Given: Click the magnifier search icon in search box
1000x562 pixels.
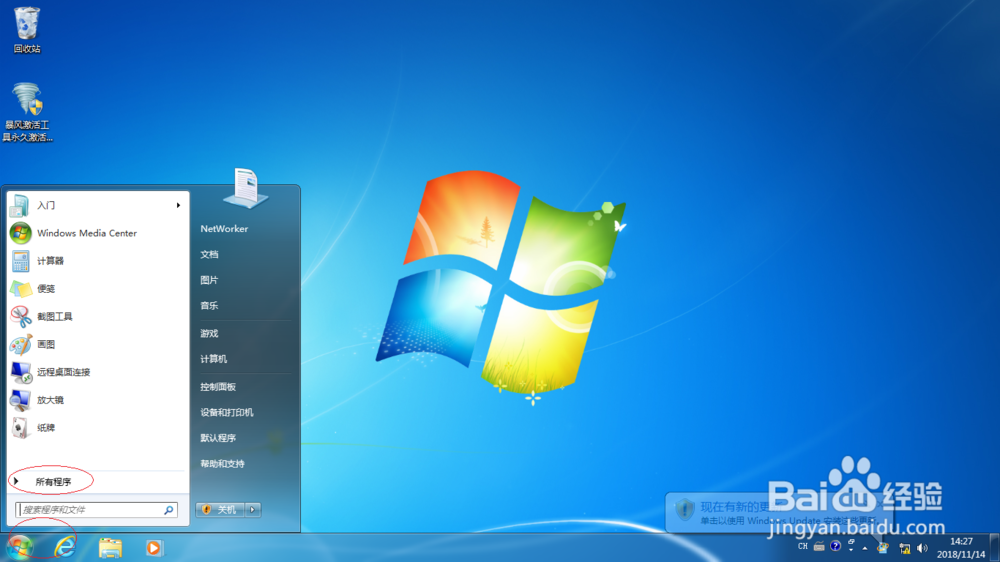Looking at the screenshot, I should [x=168, y=510].
